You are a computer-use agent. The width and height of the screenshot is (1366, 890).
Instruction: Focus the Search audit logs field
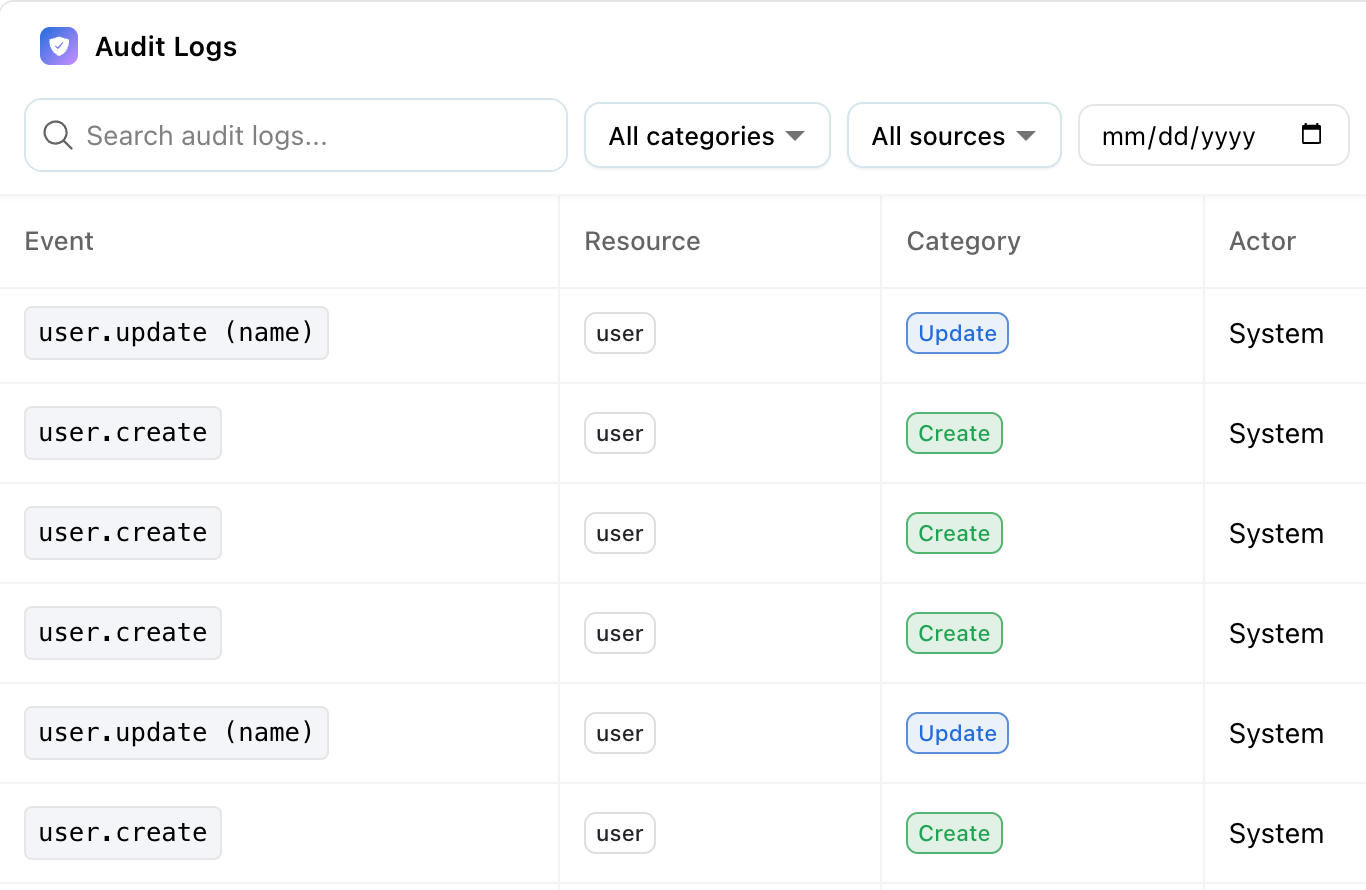(310, 136)
